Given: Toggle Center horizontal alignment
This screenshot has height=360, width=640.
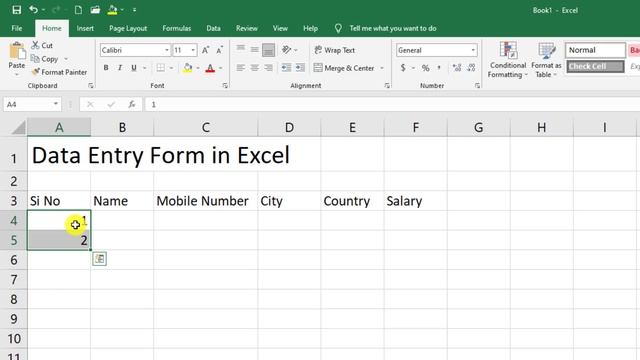Looking at the screenshot, I should coord(255,68).
